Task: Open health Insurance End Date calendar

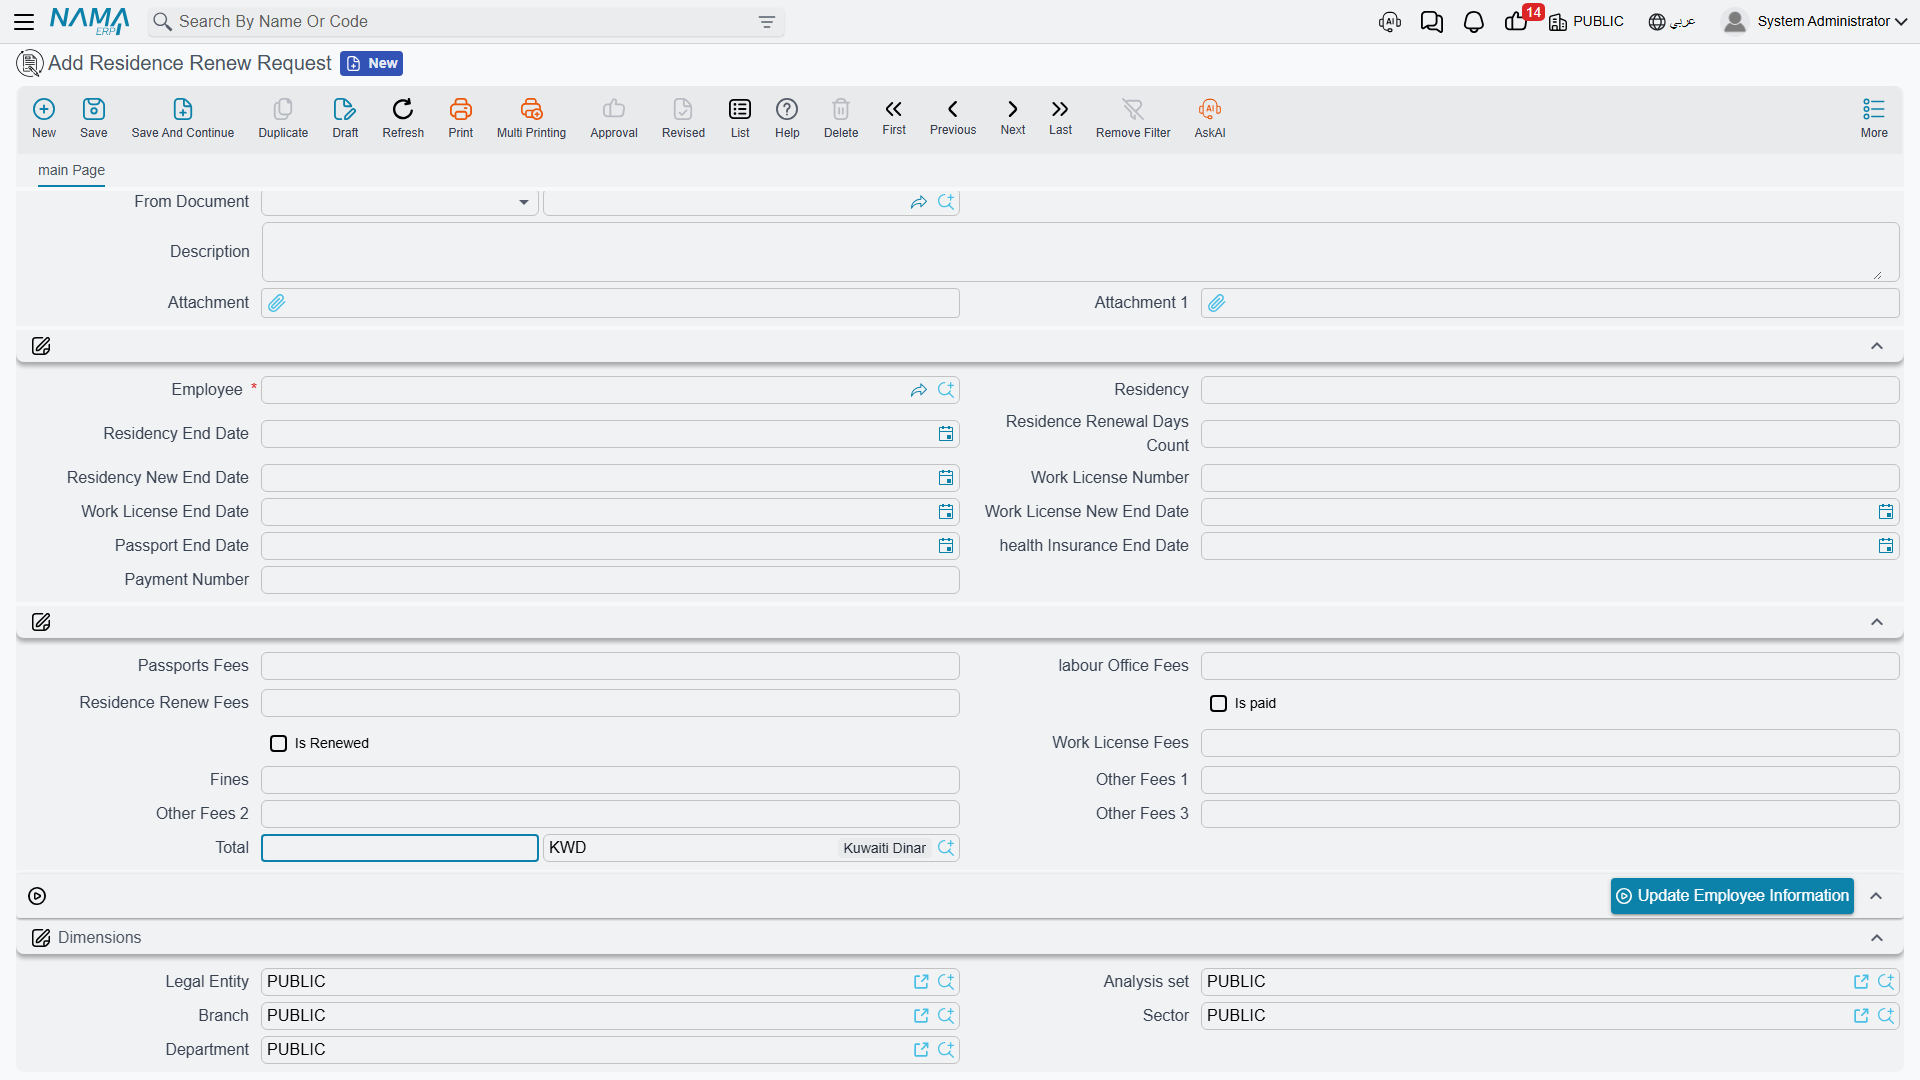Action: [x=1886, y=546]
